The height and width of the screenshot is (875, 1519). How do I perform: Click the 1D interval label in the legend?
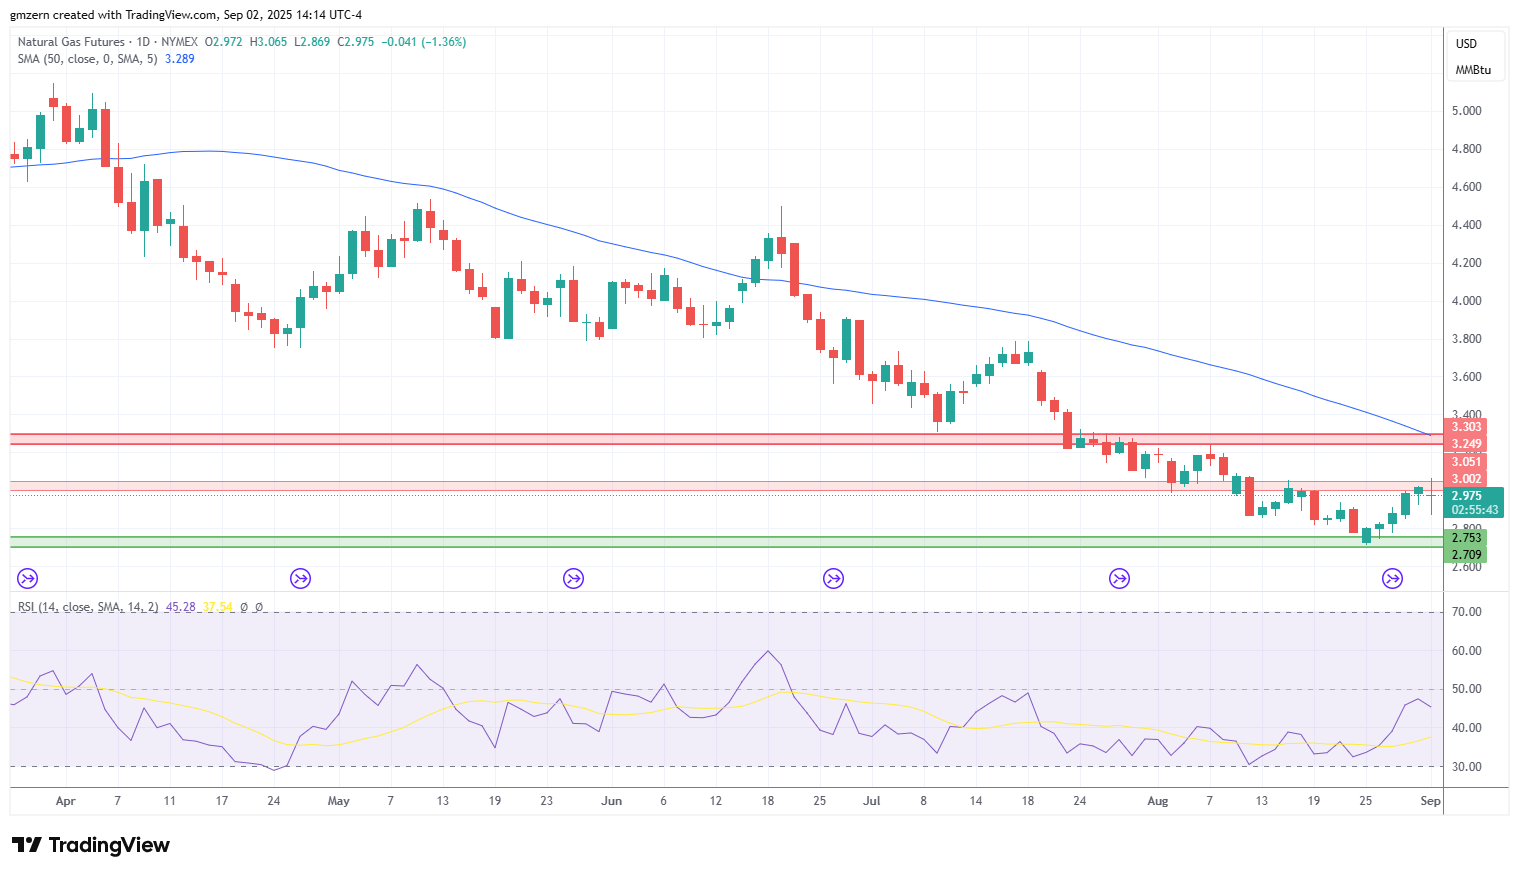pos(143,42)
